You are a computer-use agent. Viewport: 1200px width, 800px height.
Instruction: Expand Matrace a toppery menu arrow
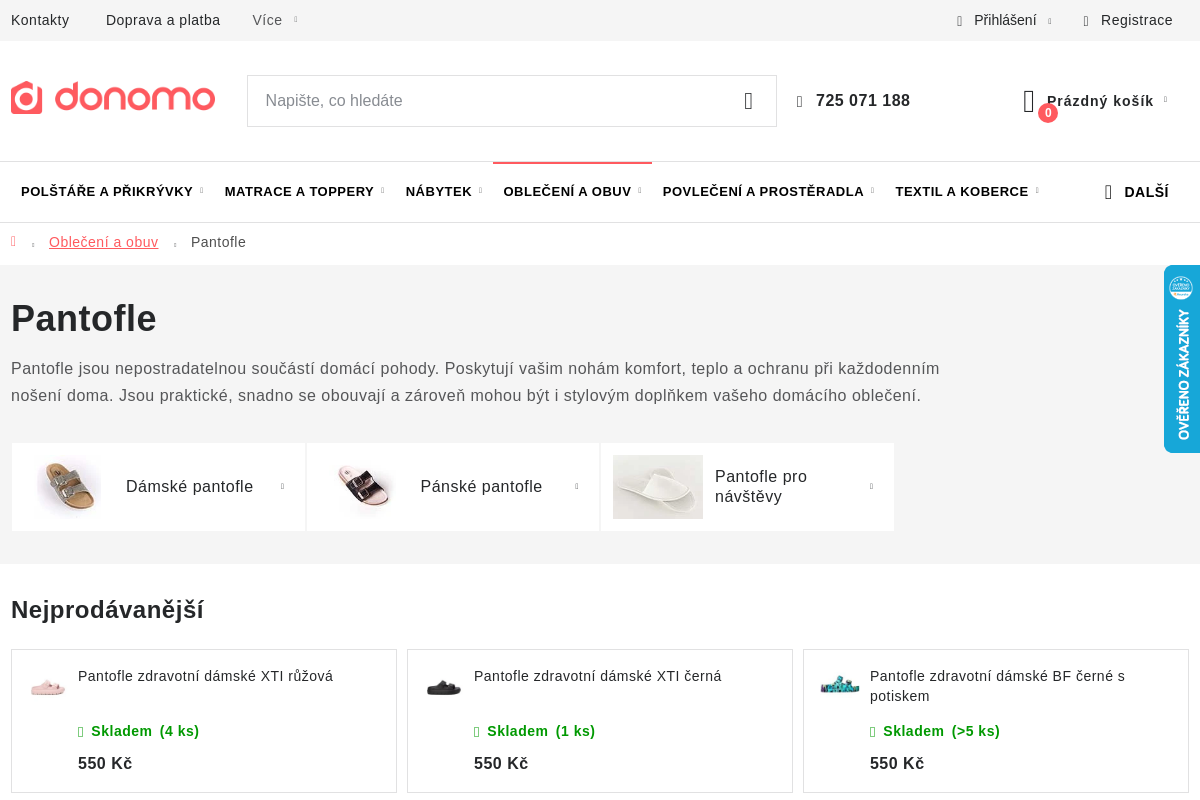click(x=382, y=190)
